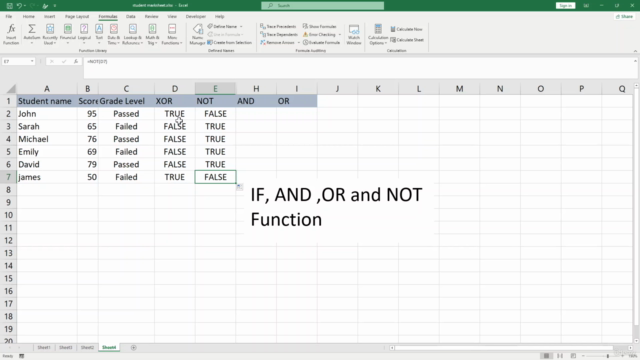
Task: Select the 'AND' header cell
Action: click(256, 101)
